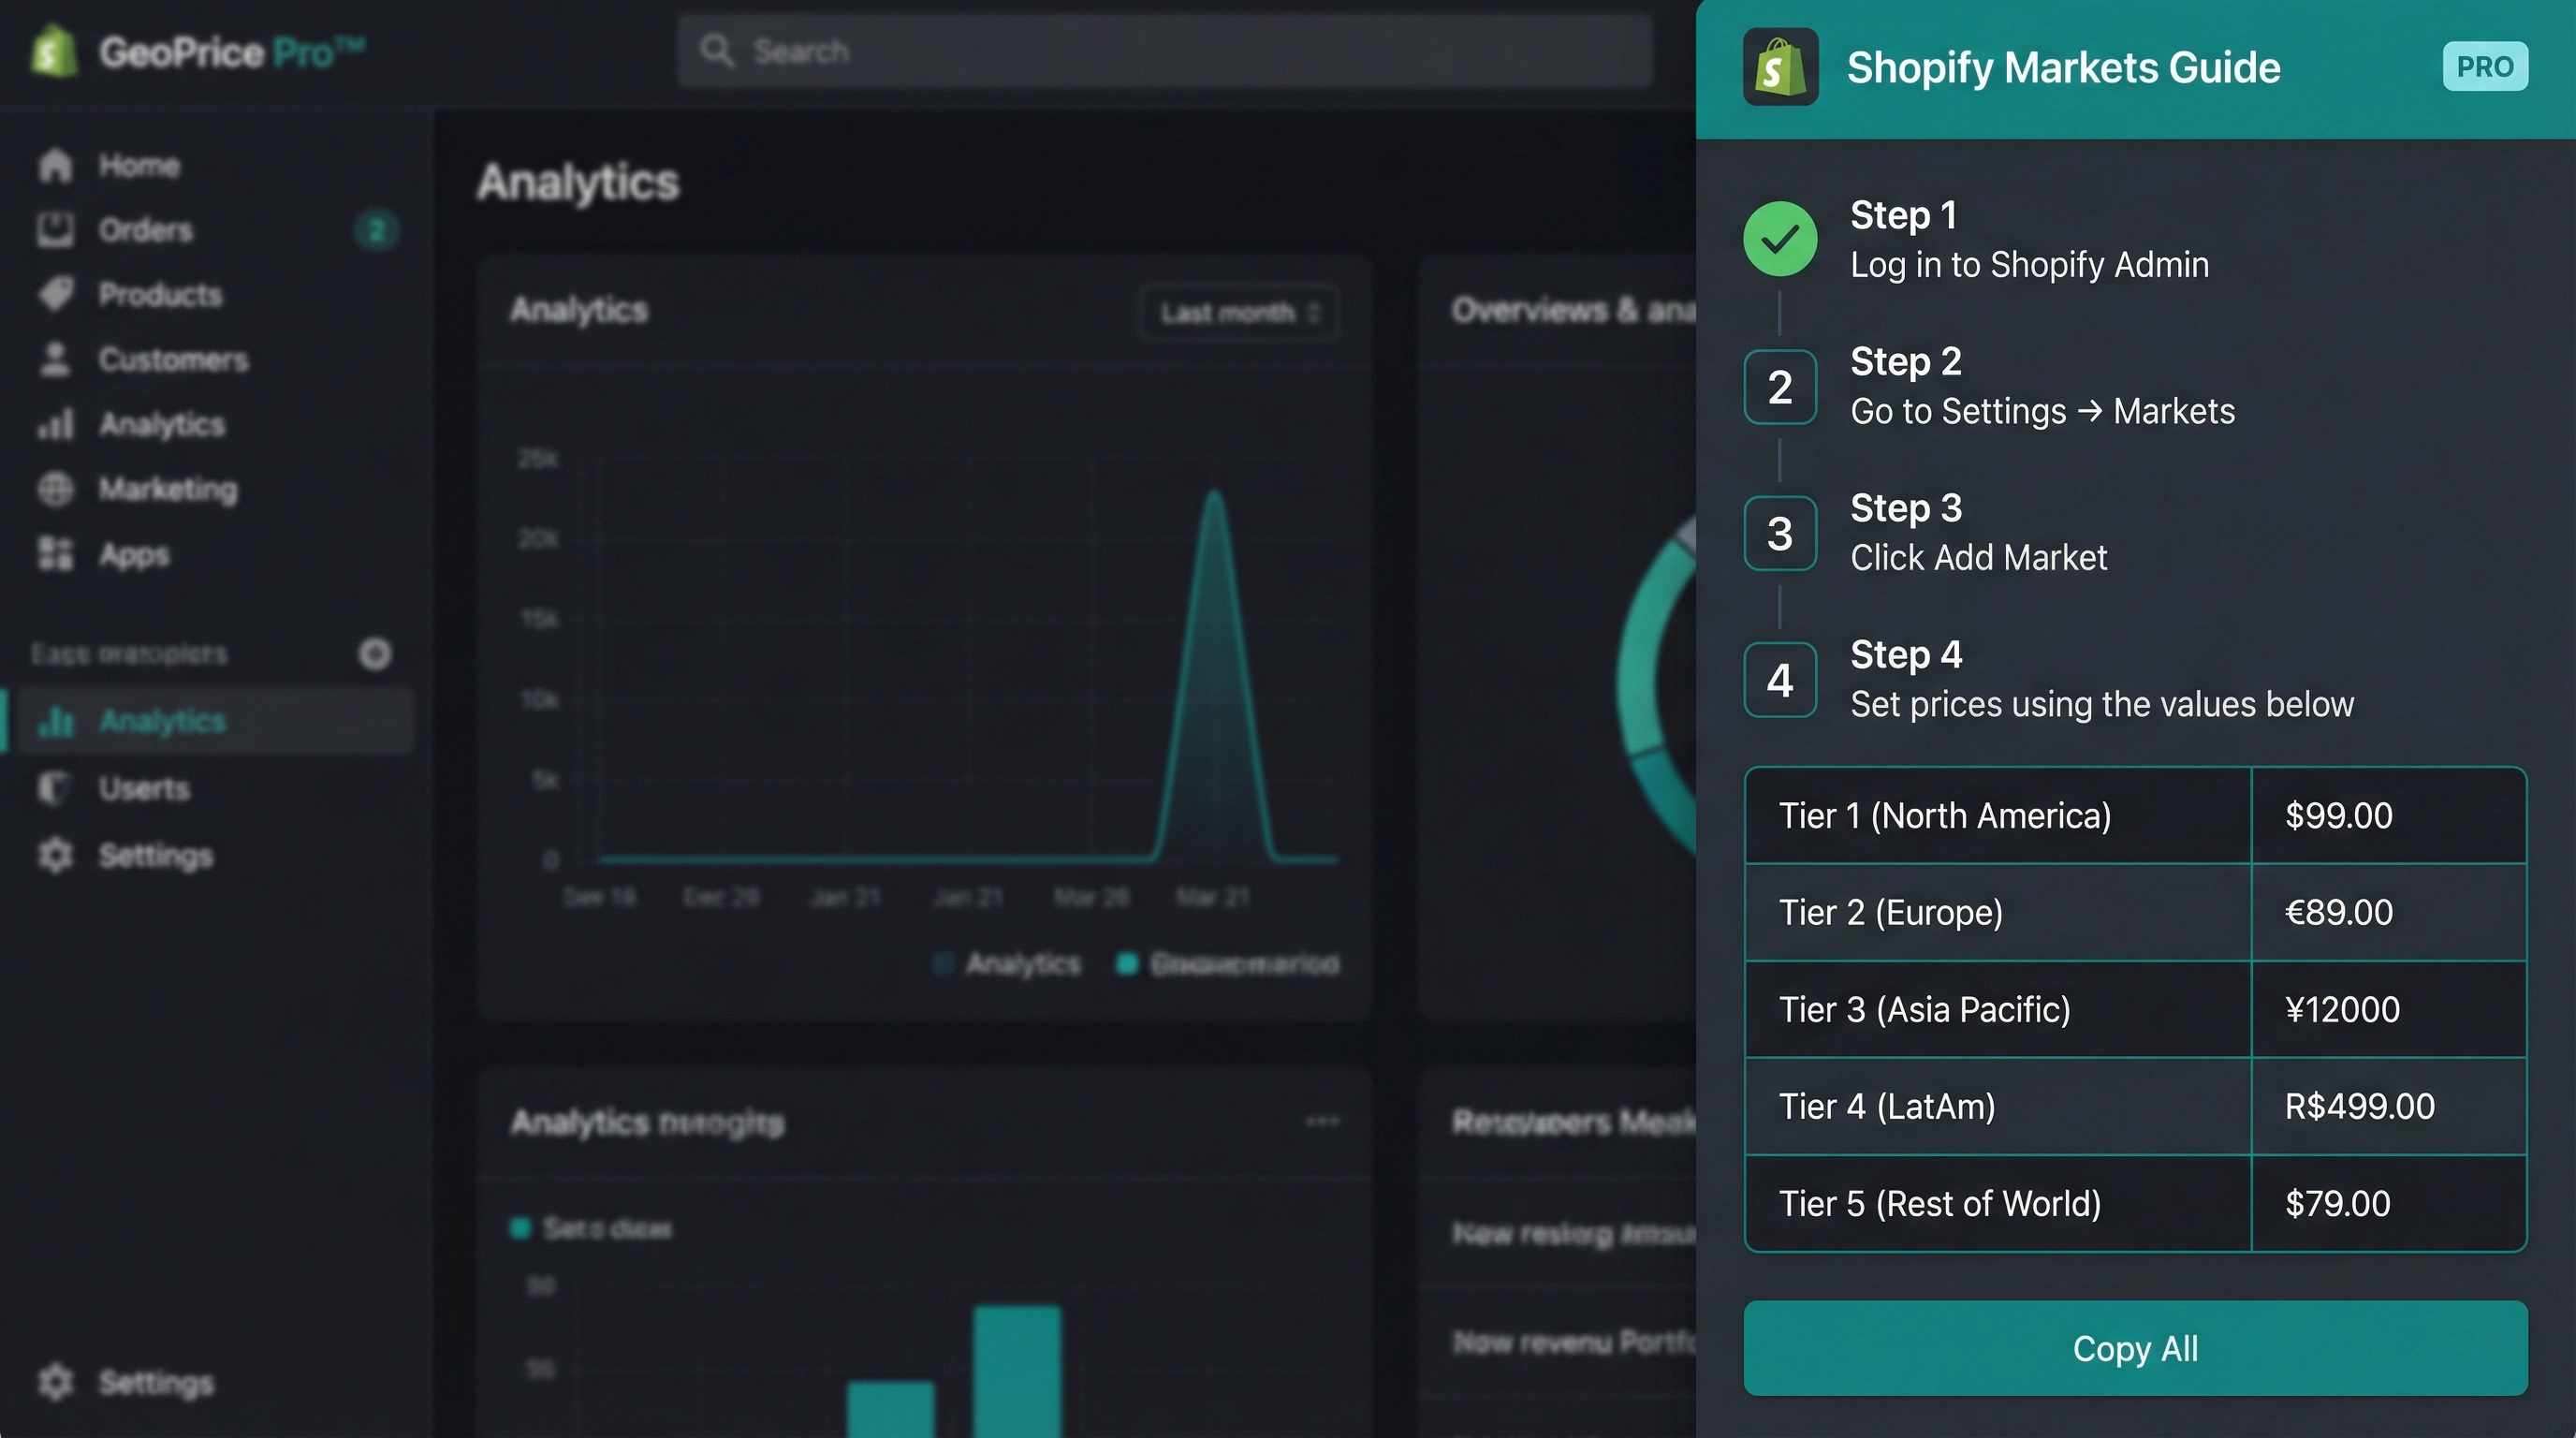Screen dimensions: 2576x1438
Task: Select 'Log in to Shopify Admin' text
Action: pyautogui.click(x=2029, y=265)
